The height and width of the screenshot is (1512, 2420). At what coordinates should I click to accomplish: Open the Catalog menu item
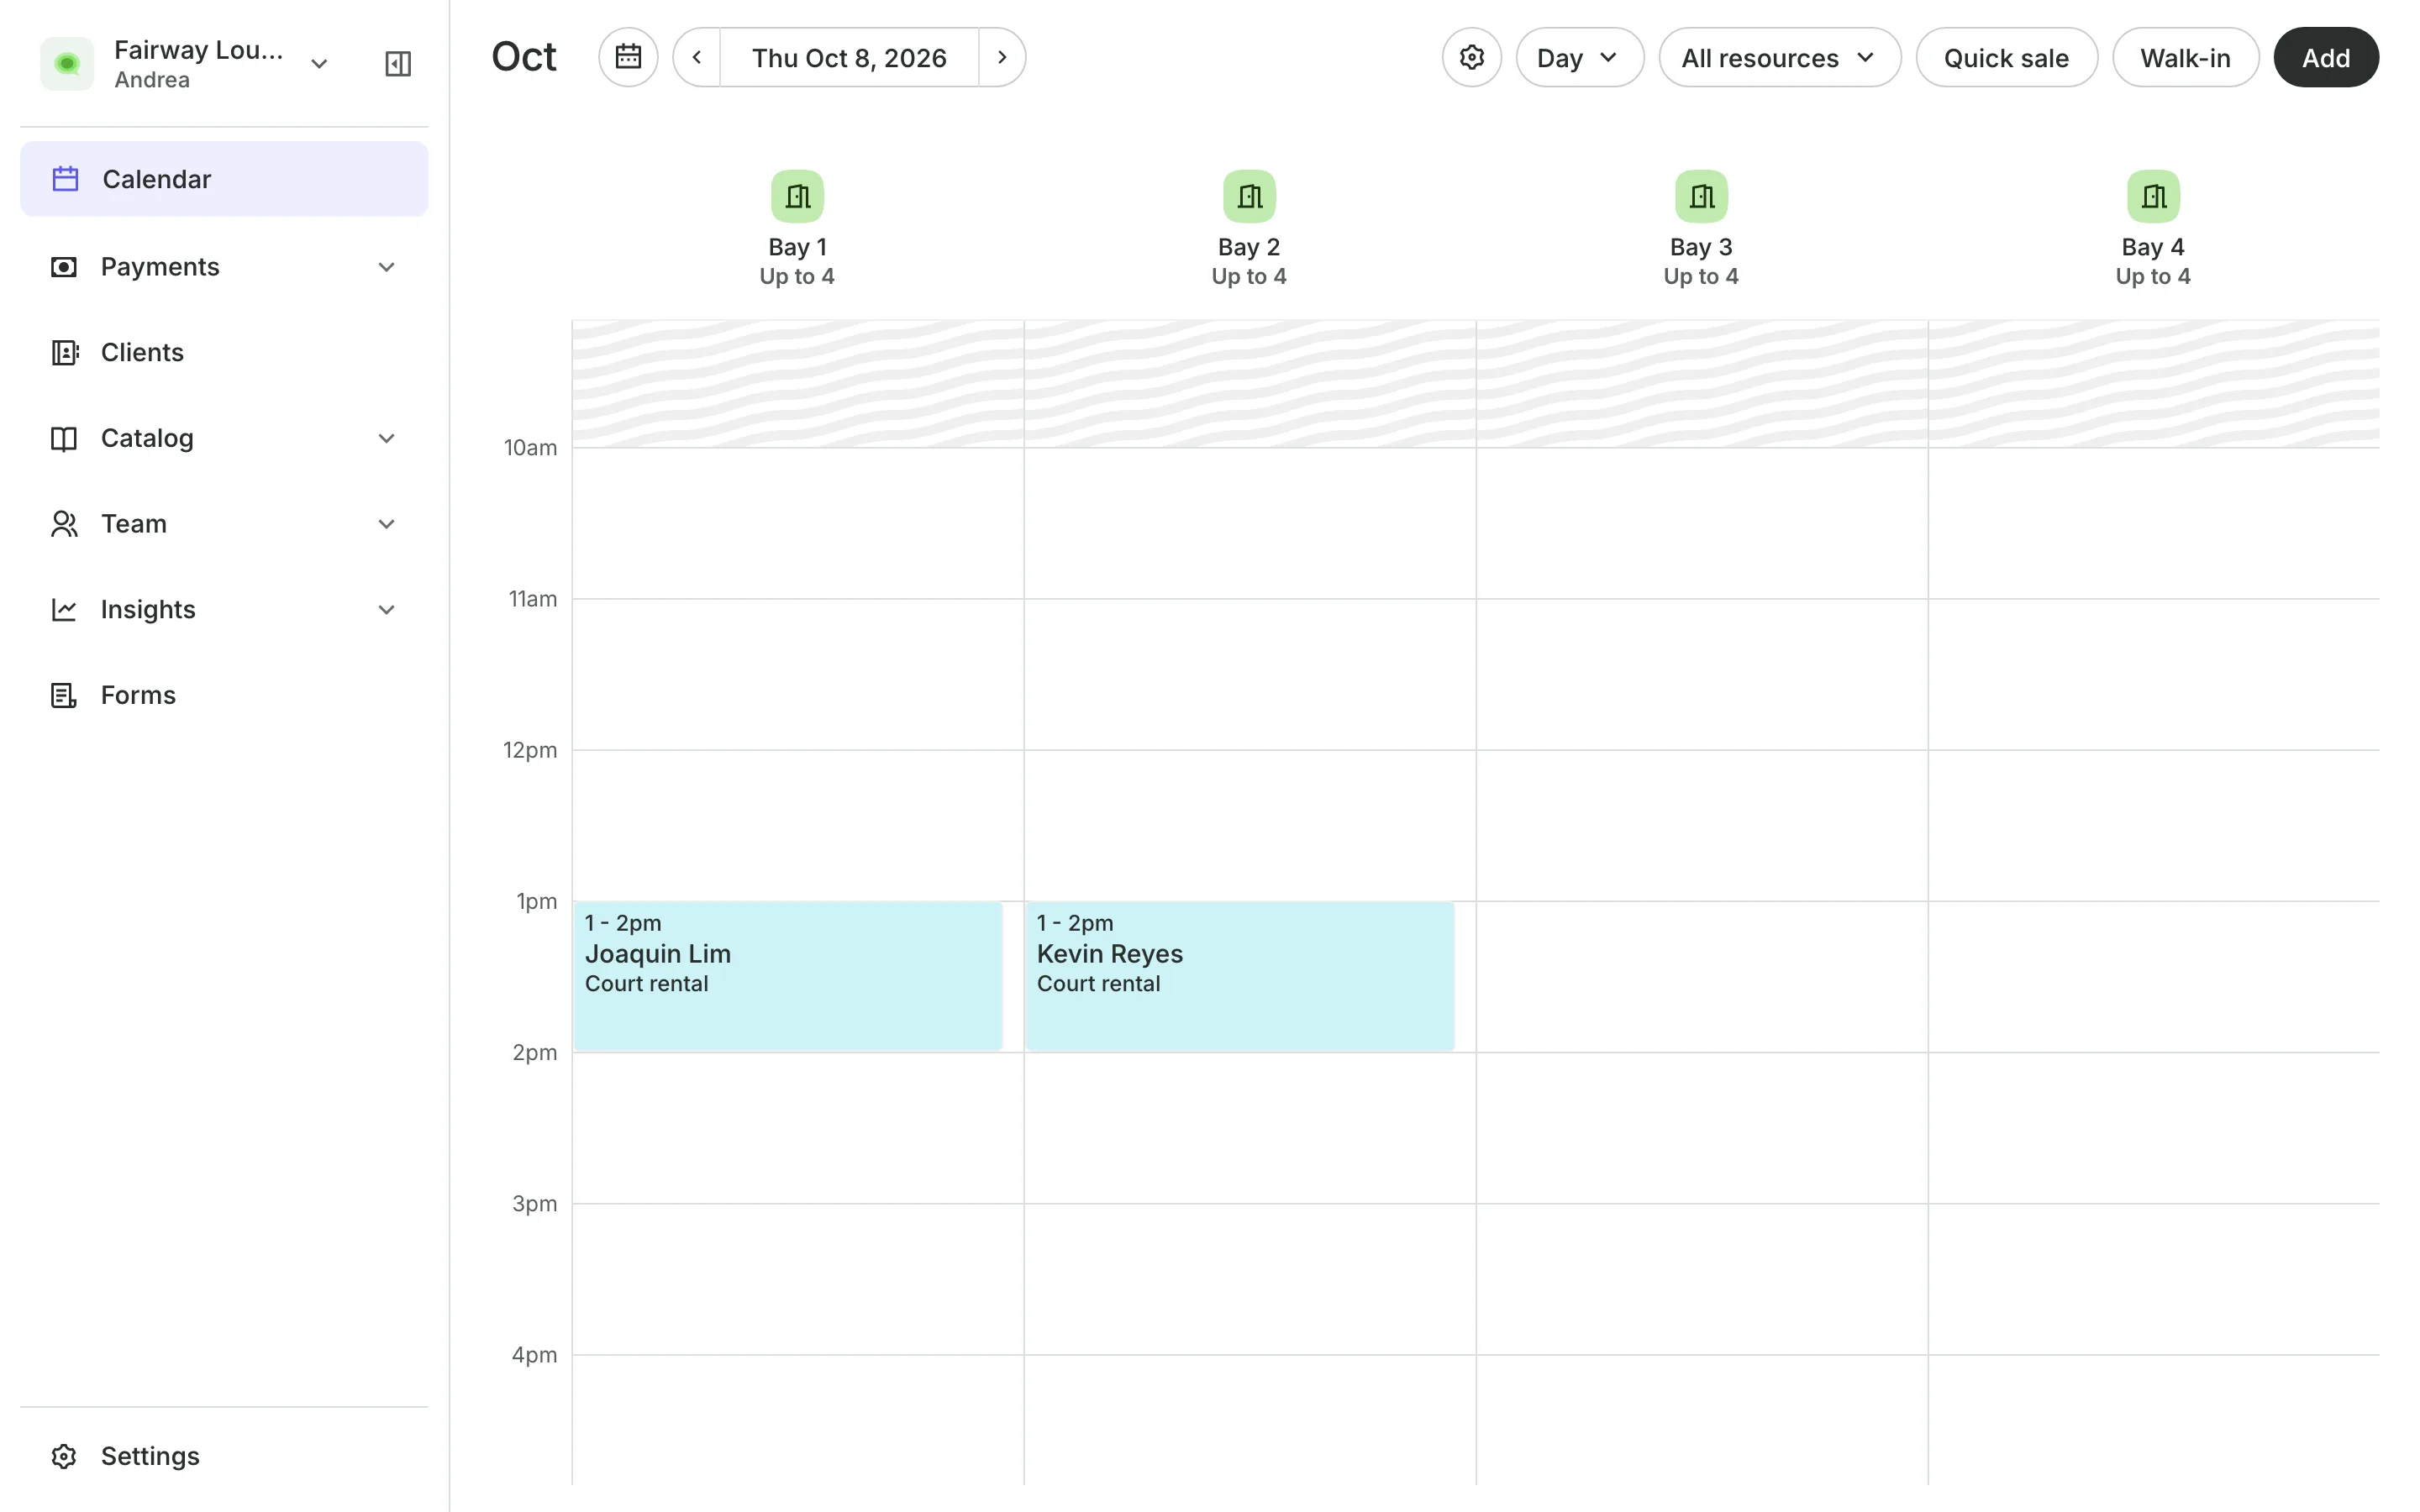224,438
